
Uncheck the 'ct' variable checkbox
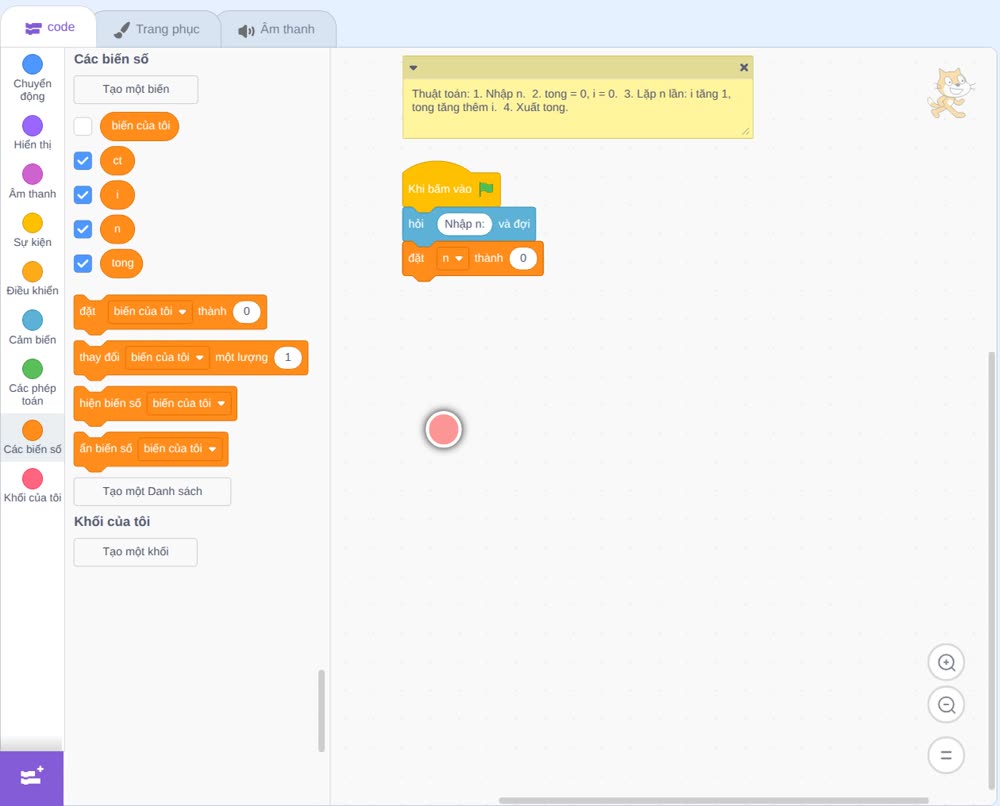click(x=83, y=161)
